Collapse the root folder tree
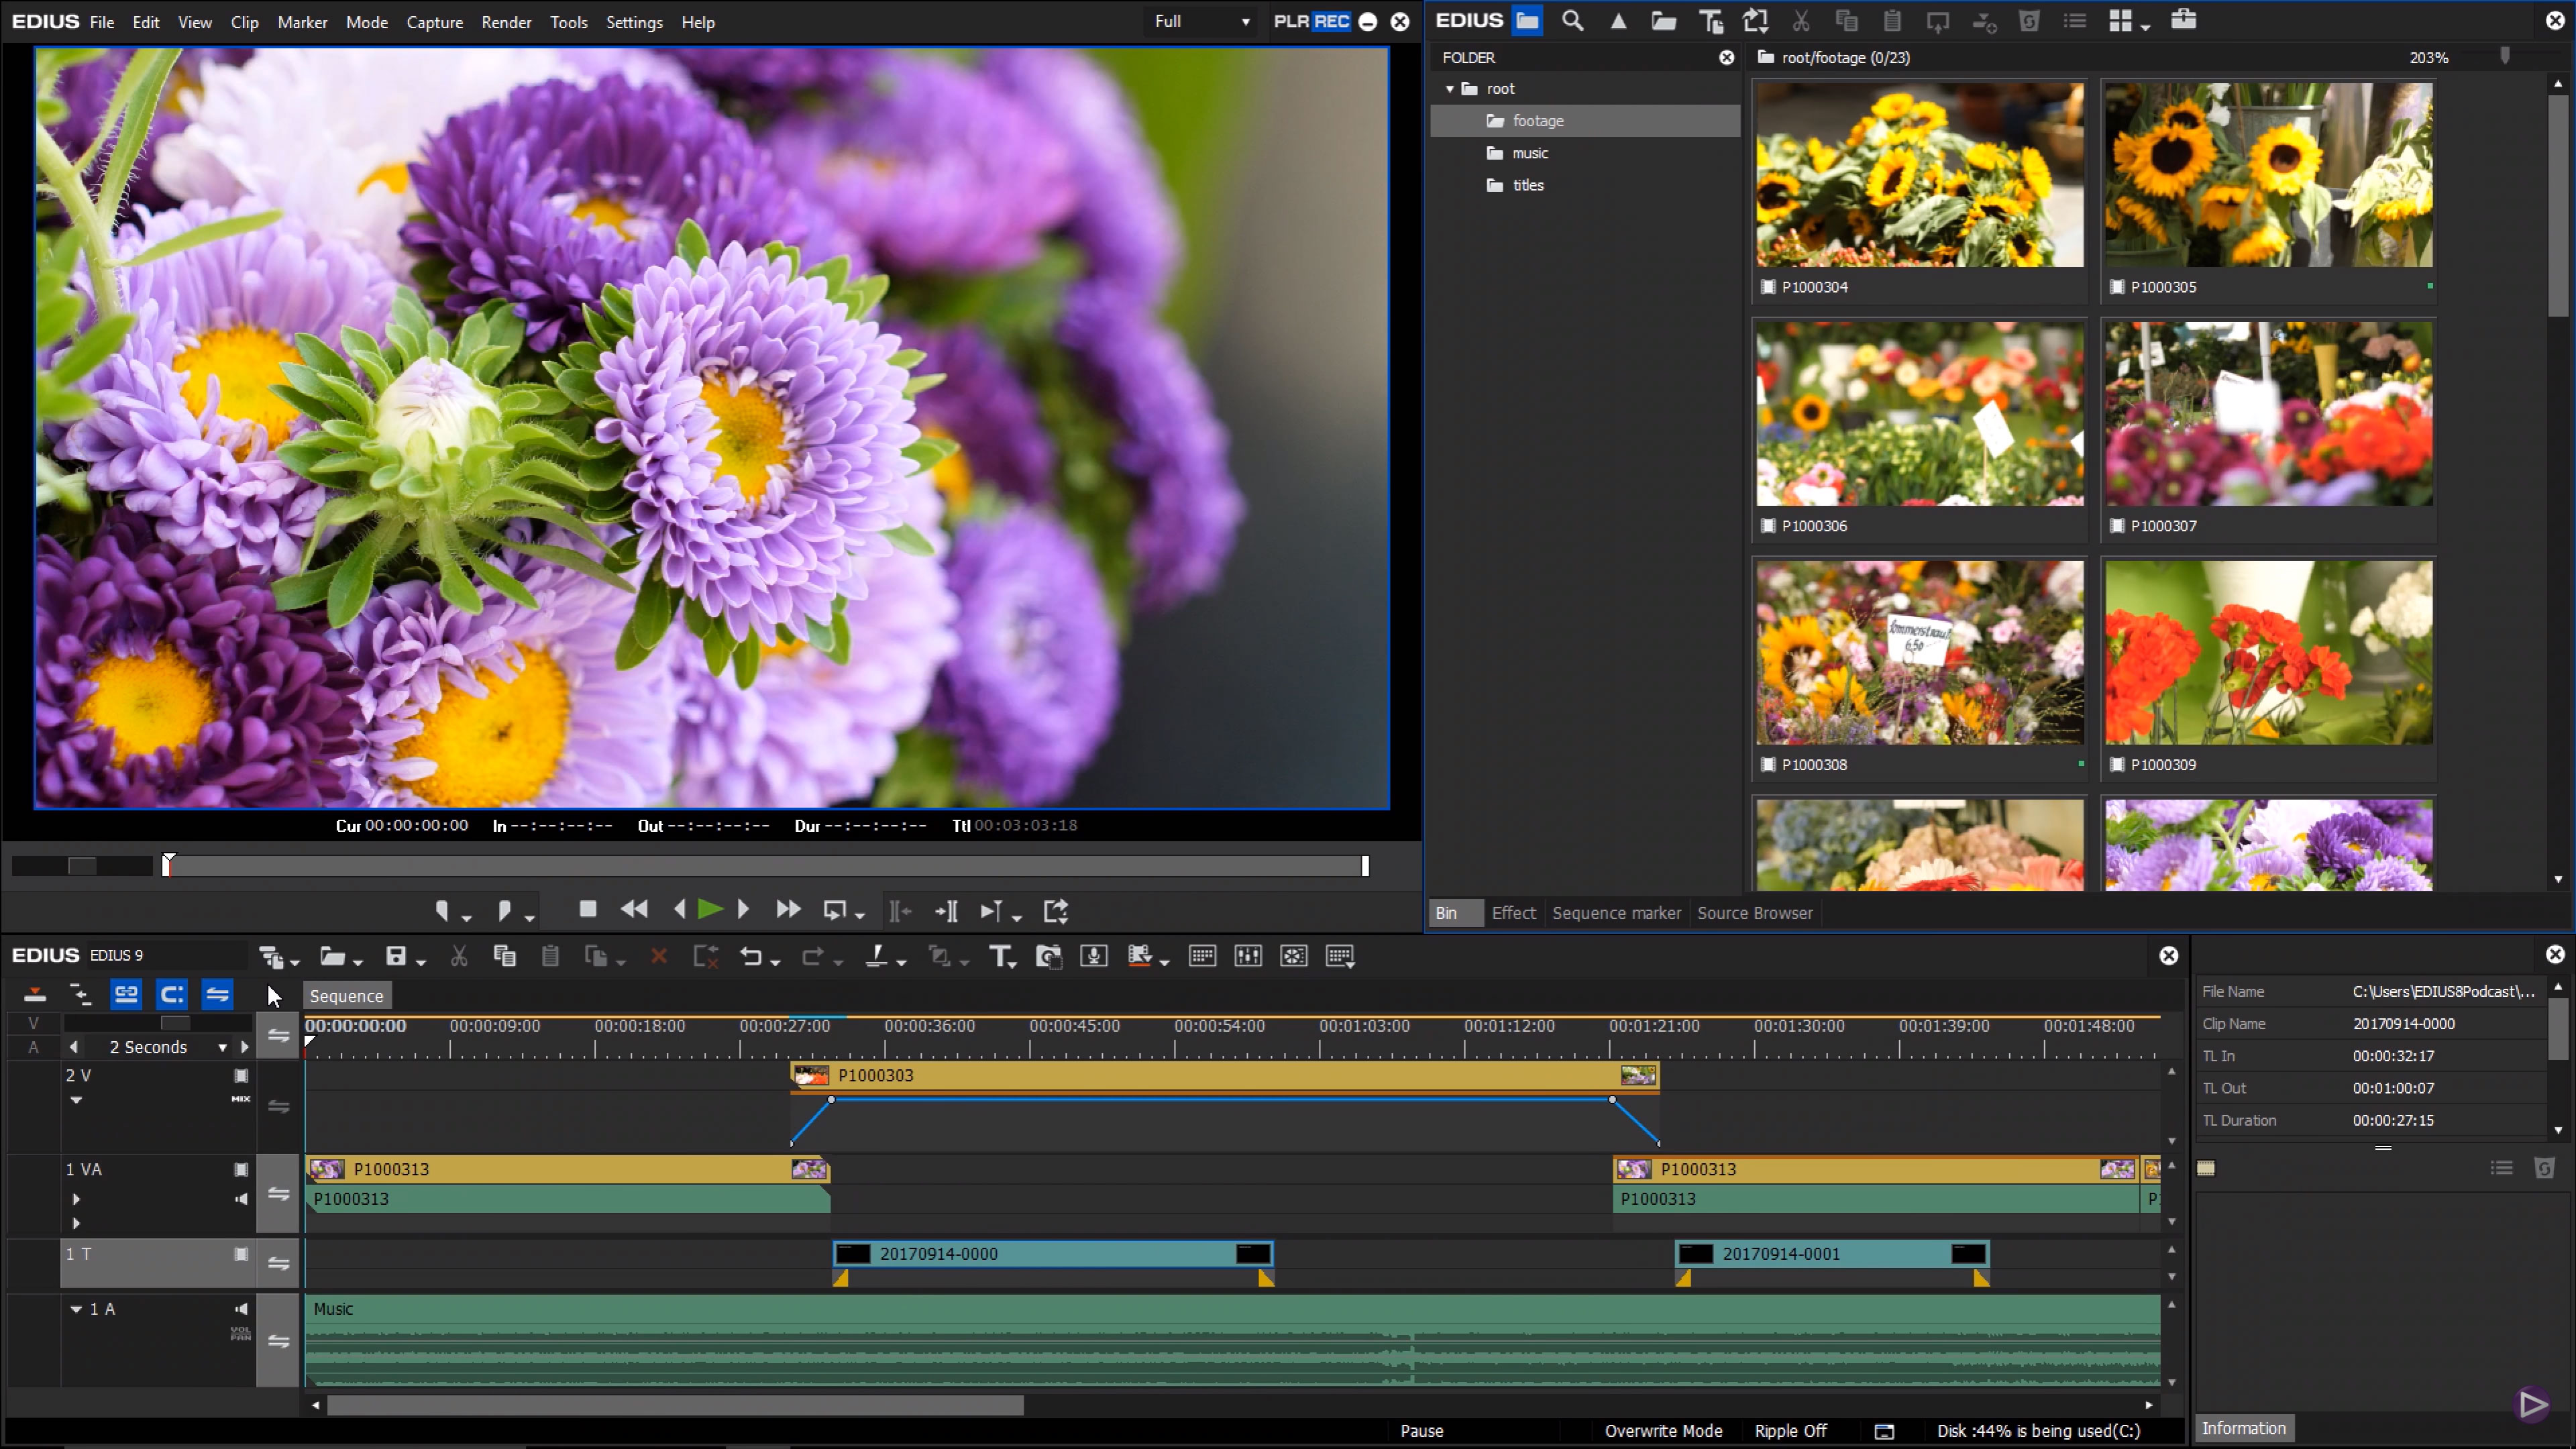 click(1450, 89)
